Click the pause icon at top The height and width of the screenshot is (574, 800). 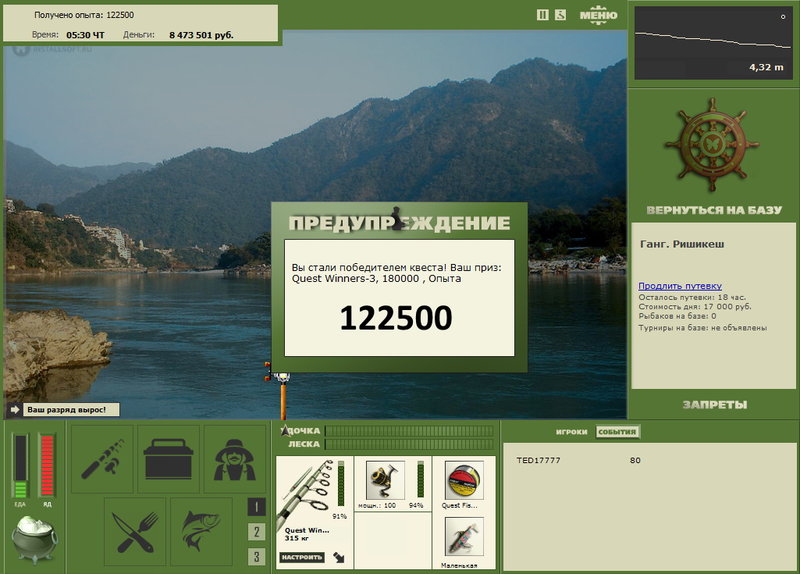click(x=543, y=15)
